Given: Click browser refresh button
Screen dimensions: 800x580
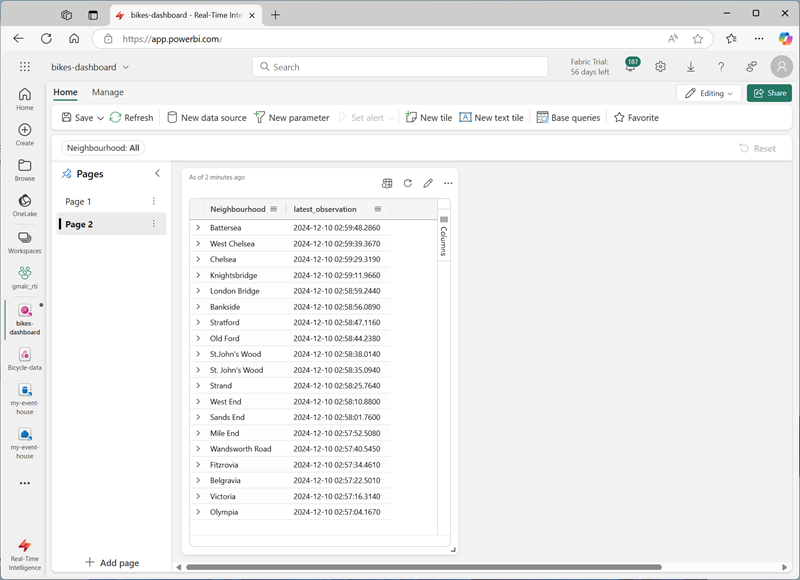Looking at the screenshot, I should click(x=46, y=39).
